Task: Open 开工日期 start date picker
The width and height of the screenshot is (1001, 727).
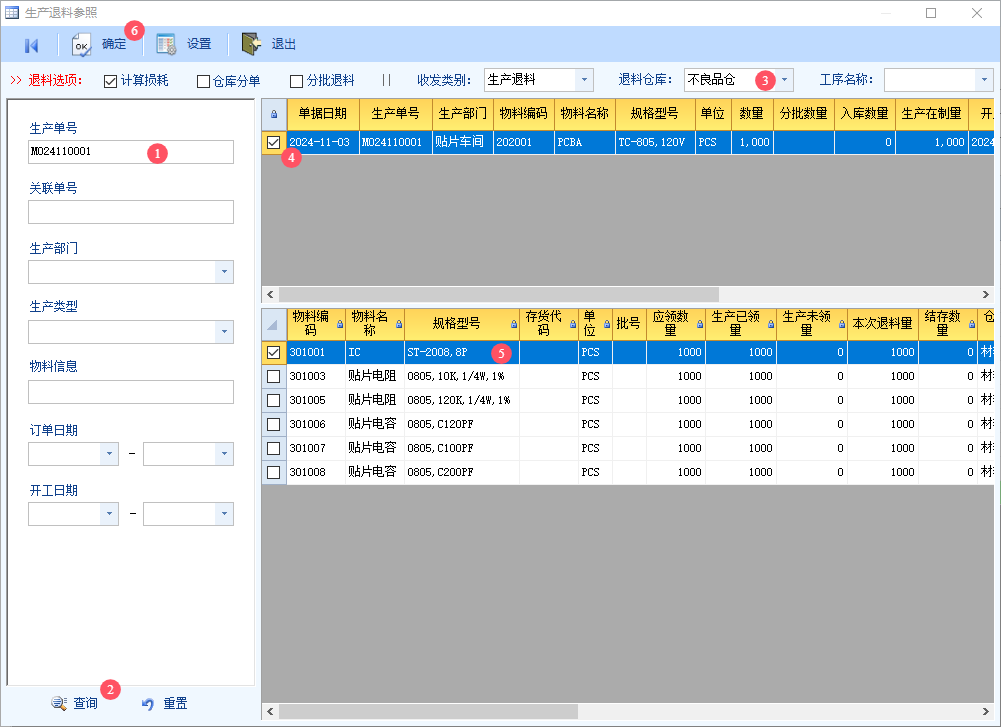Action: point(109,514)
